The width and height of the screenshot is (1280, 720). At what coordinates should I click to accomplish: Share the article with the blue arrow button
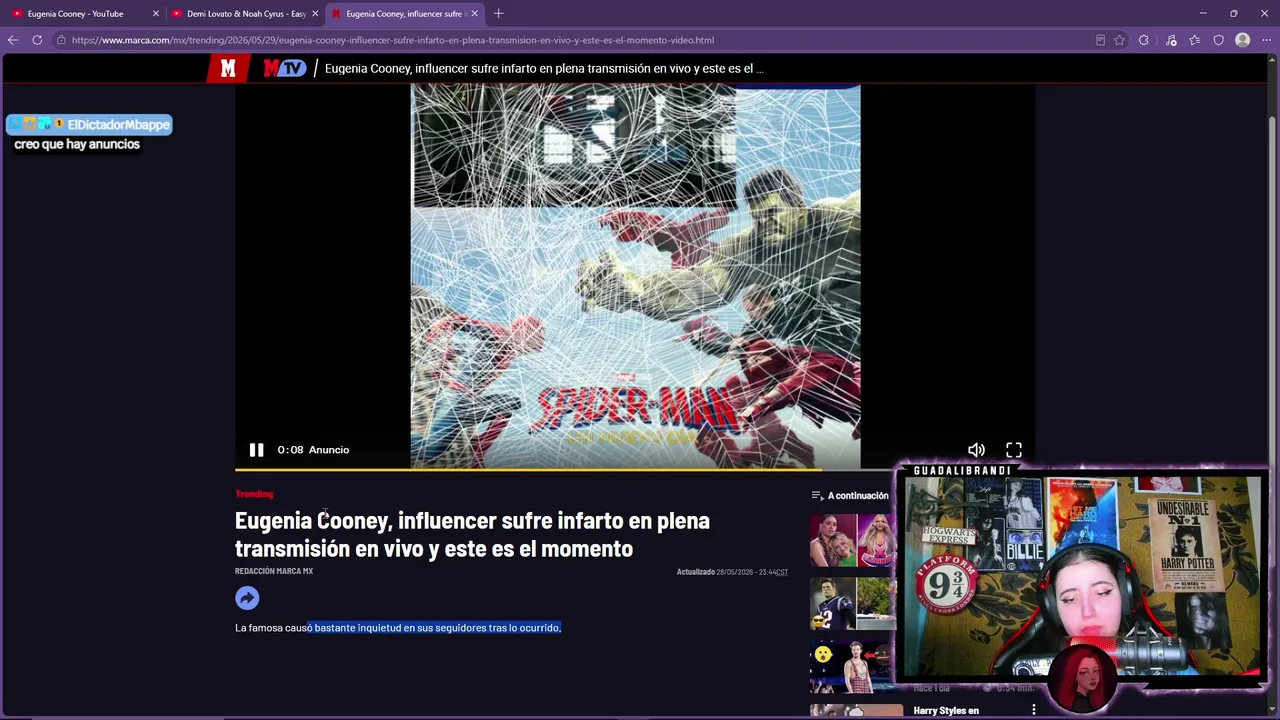tap(247, 598)
